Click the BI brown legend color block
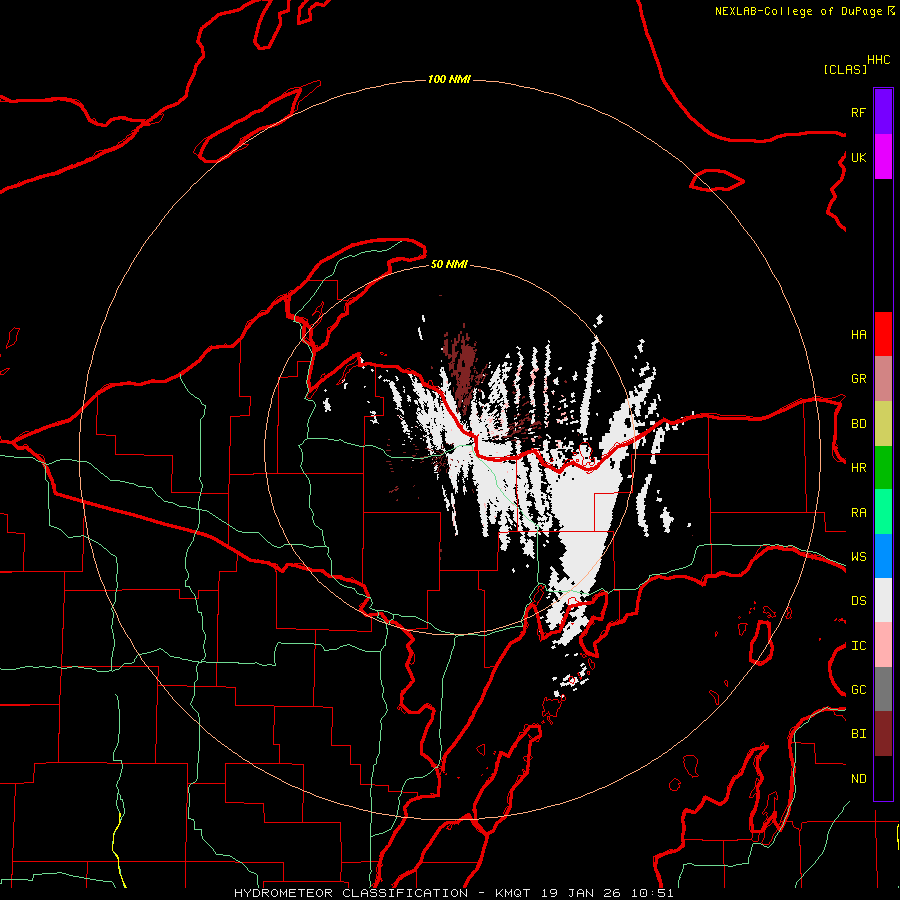900x900 pixels. tap(883, 734)
